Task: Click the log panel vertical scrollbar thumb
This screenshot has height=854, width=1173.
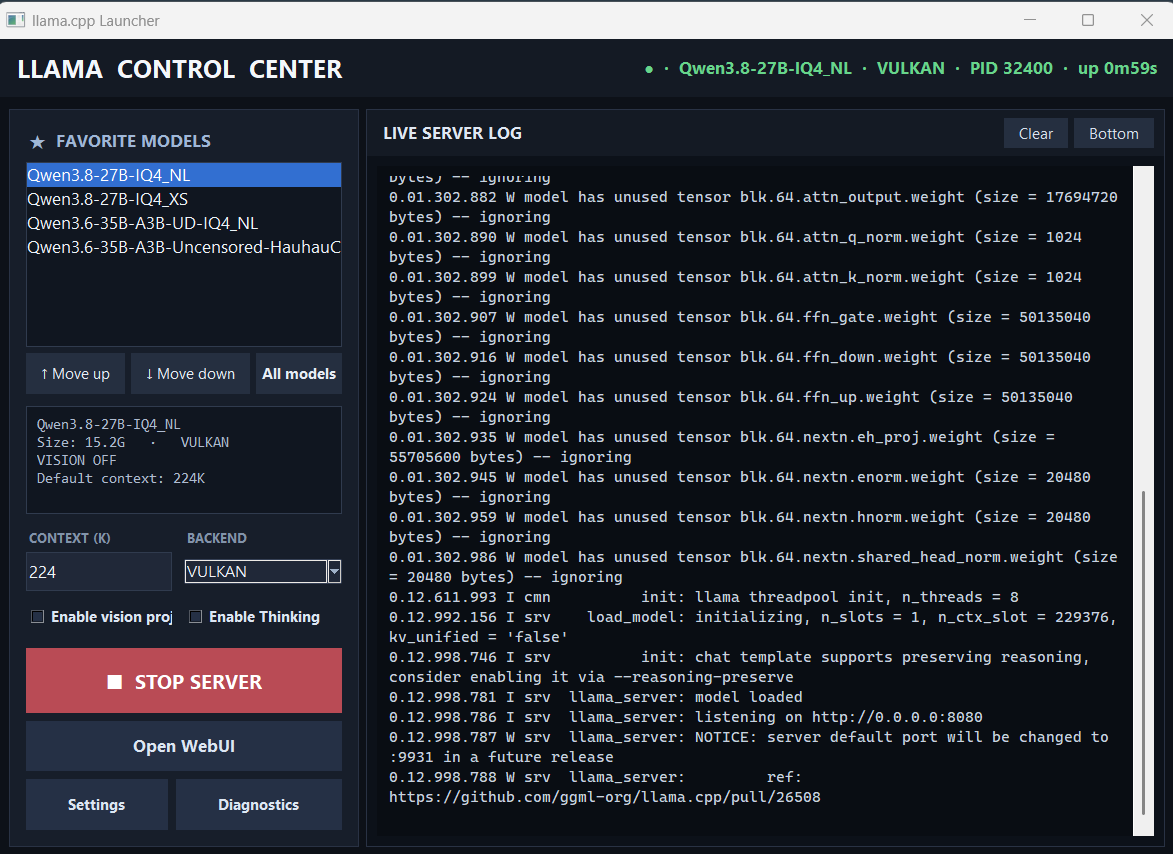Action: (x=1143, y=652)
